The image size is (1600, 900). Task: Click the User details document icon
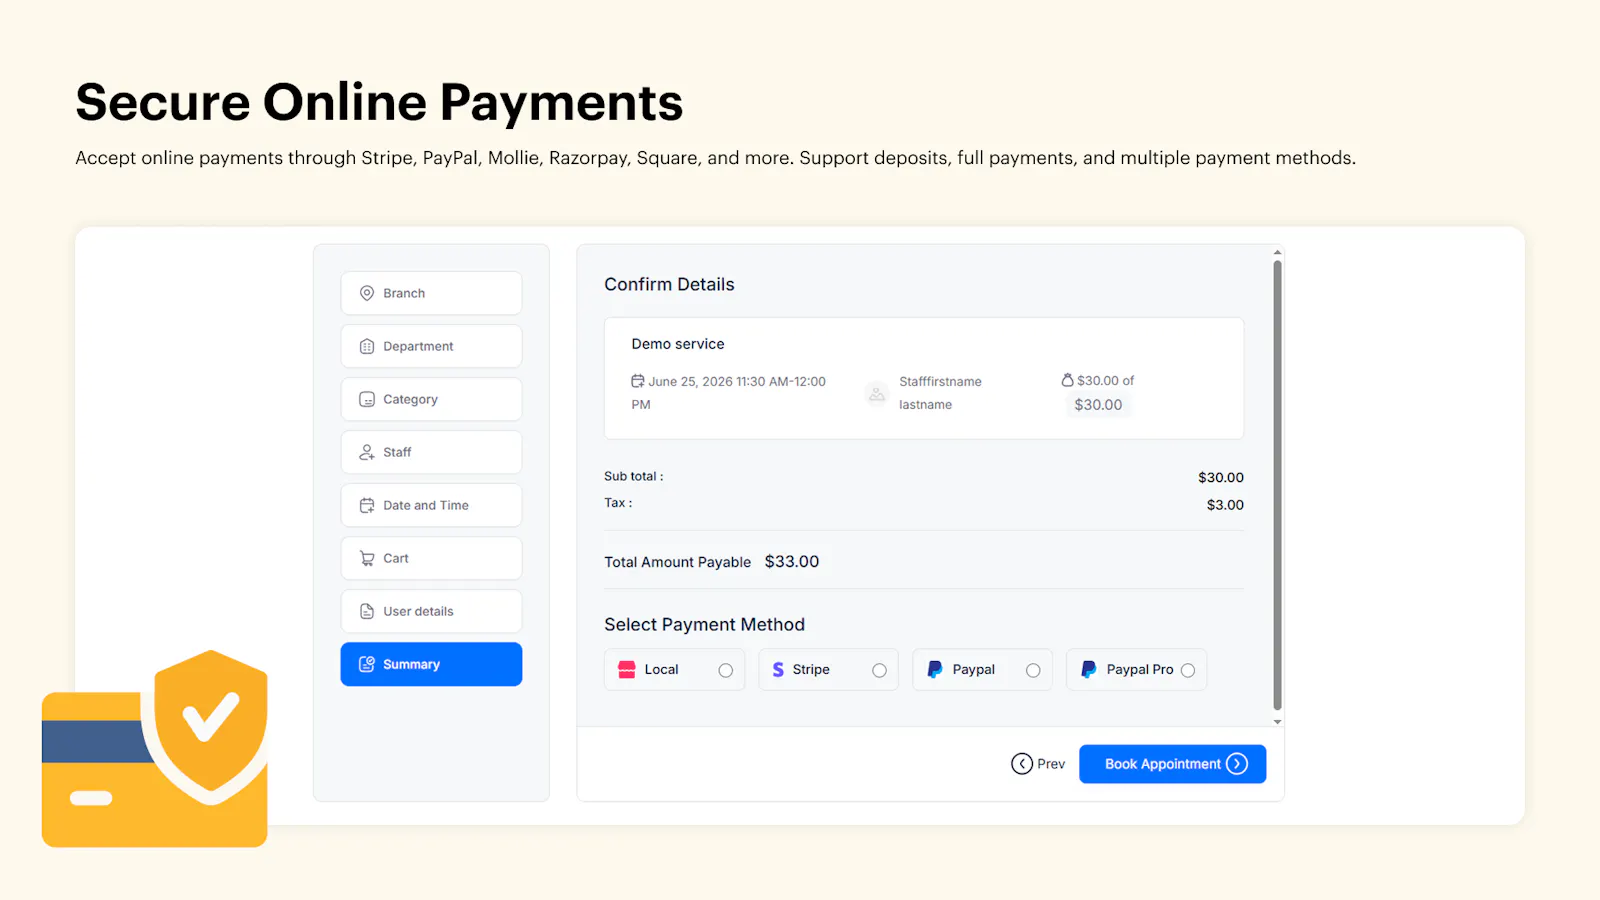367,611
